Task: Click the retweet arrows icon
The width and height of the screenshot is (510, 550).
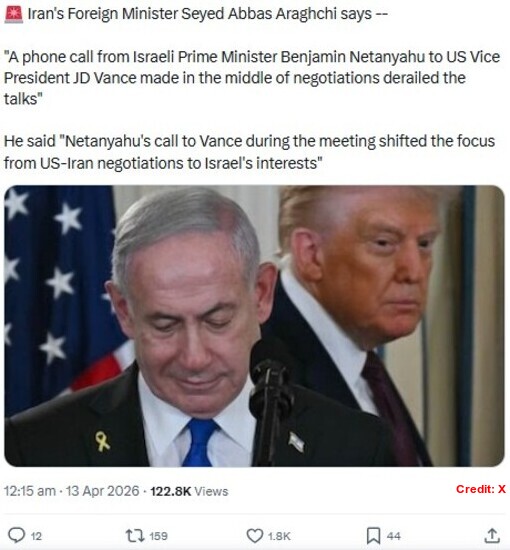Action: click(x=135, y=536)
